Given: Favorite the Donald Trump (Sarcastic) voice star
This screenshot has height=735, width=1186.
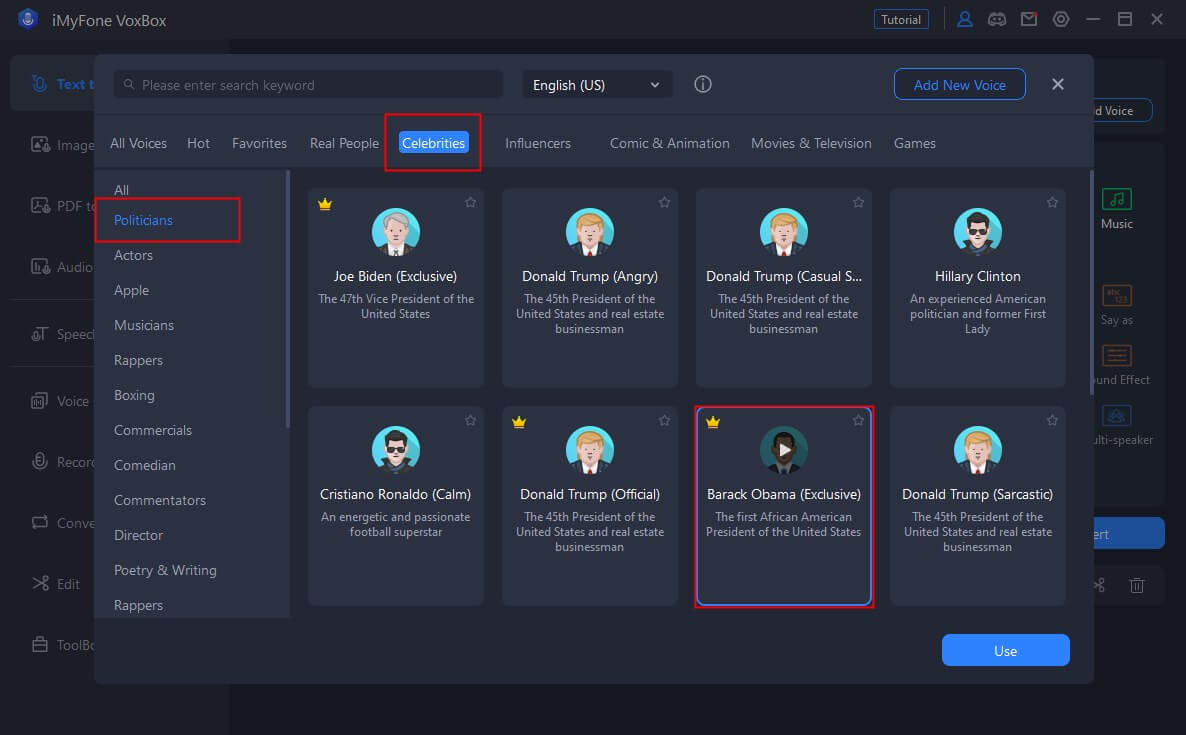Looking at the screenshot, I should (1052, 420).
